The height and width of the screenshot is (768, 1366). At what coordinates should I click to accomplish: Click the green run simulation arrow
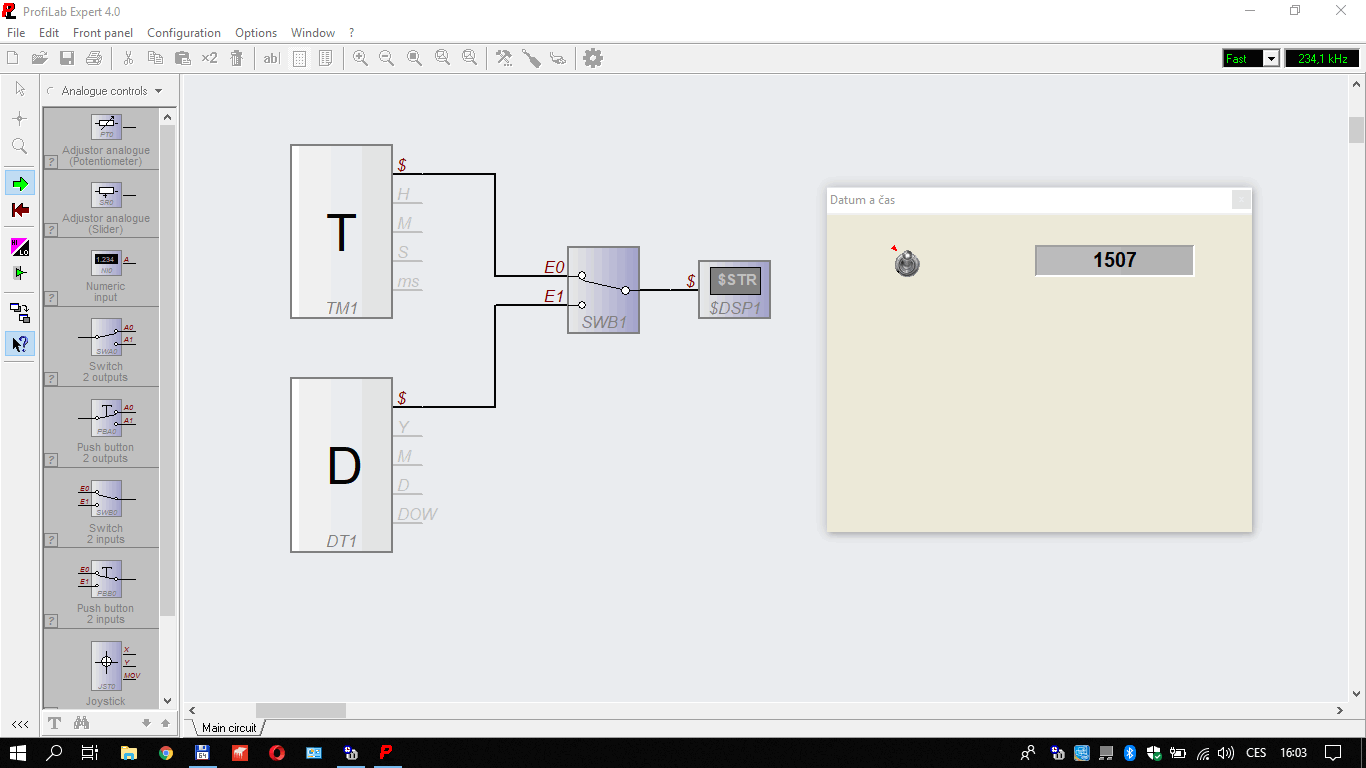point(19,183)
